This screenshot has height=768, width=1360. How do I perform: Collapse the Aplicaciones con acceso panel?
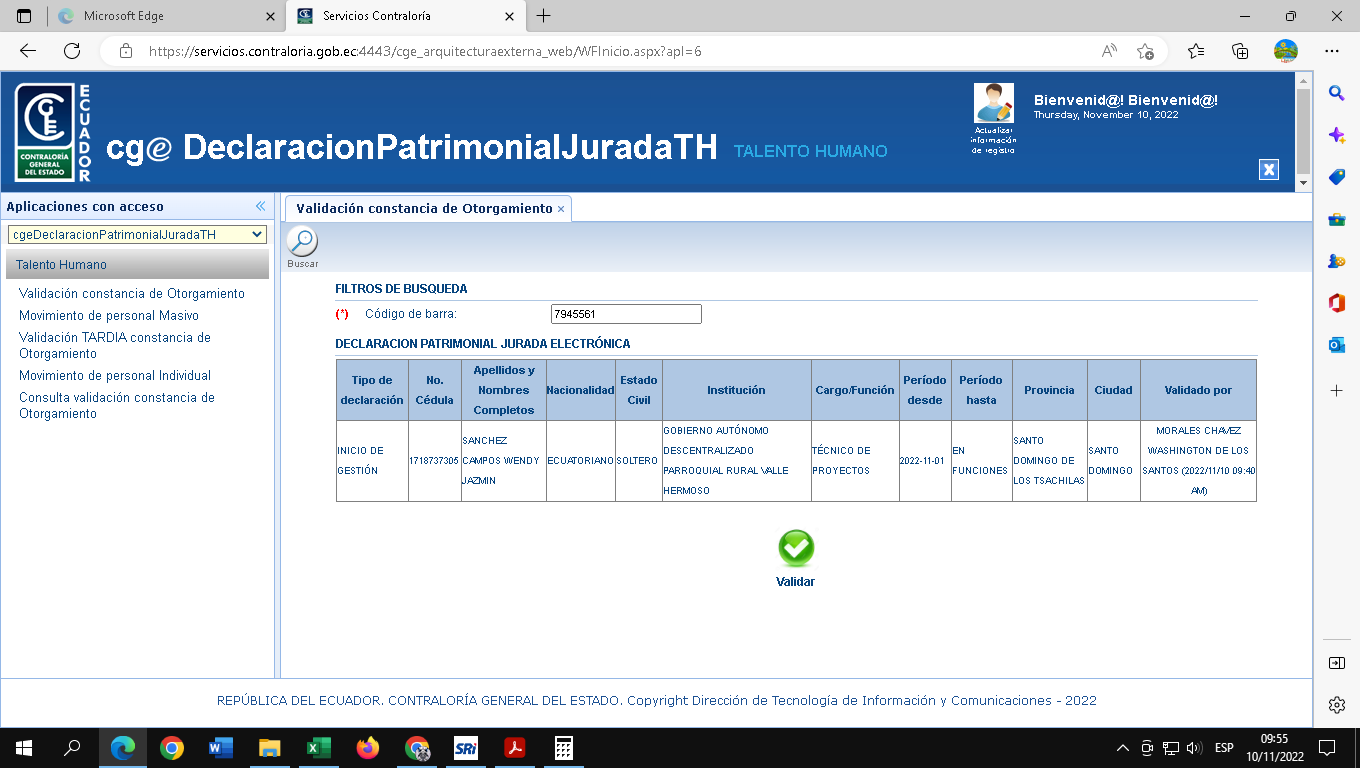pos(260,206)
